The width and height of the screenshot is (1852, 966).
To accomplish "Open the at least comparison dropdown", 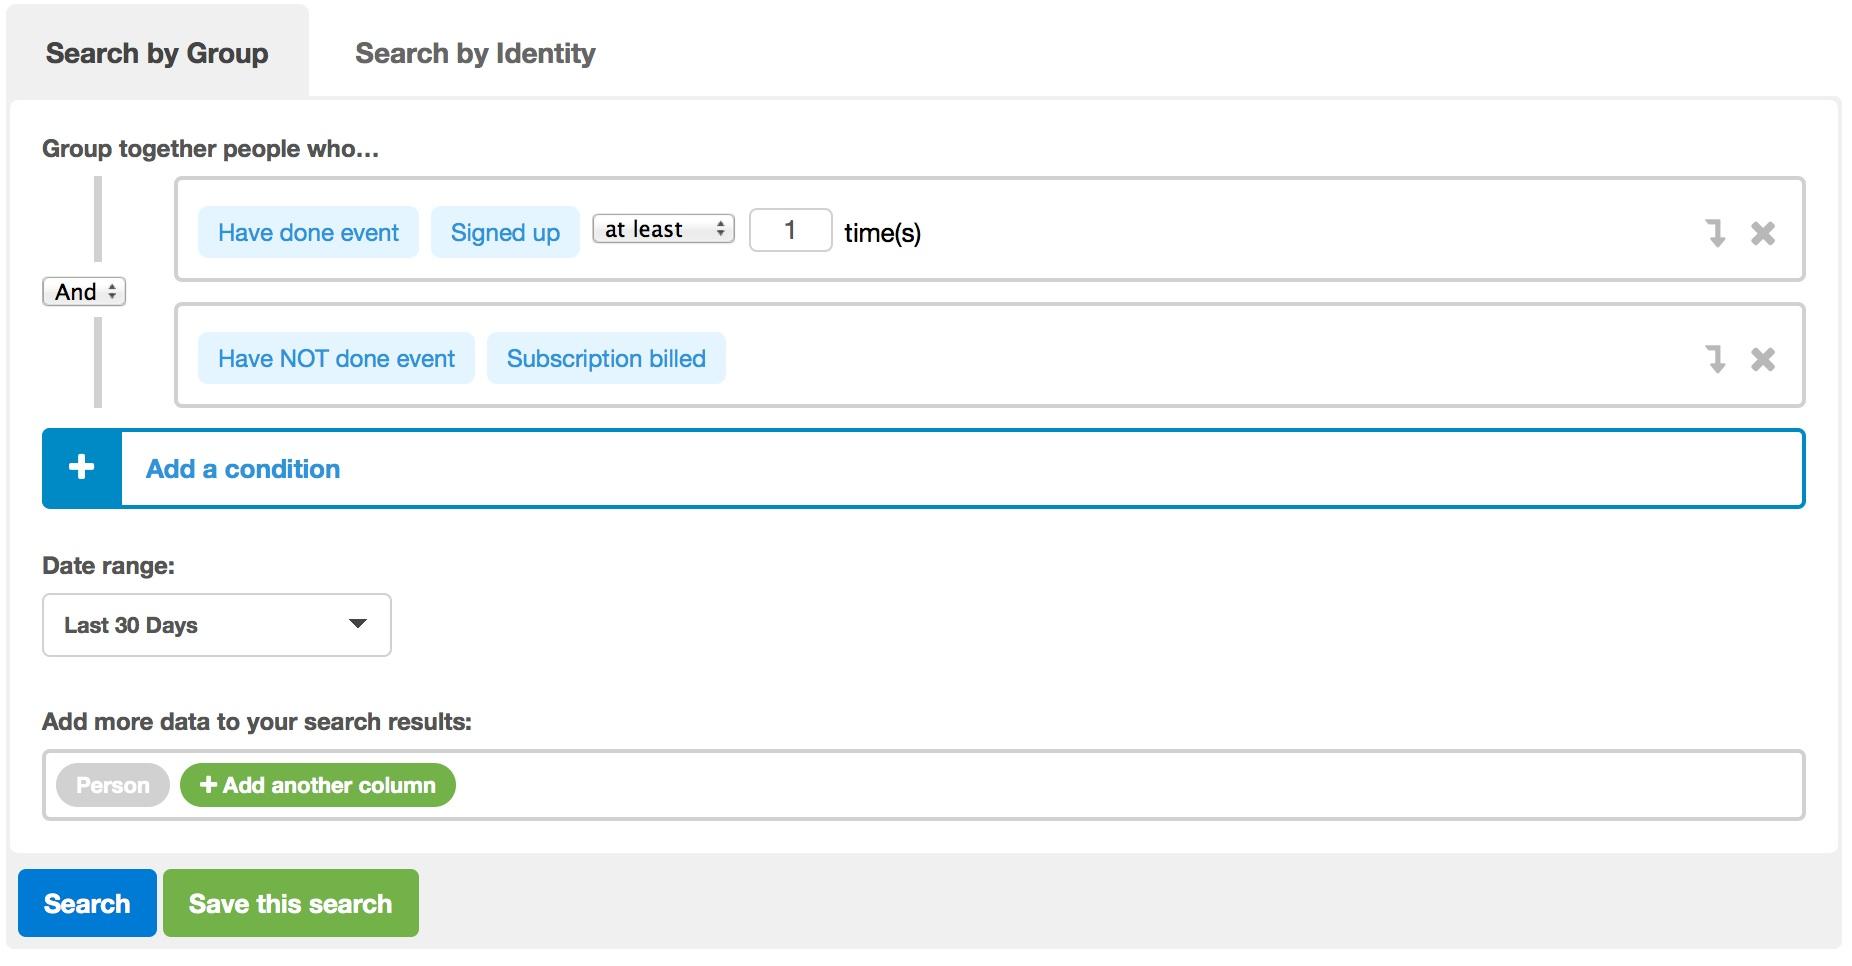I will [x=663, y=229].
